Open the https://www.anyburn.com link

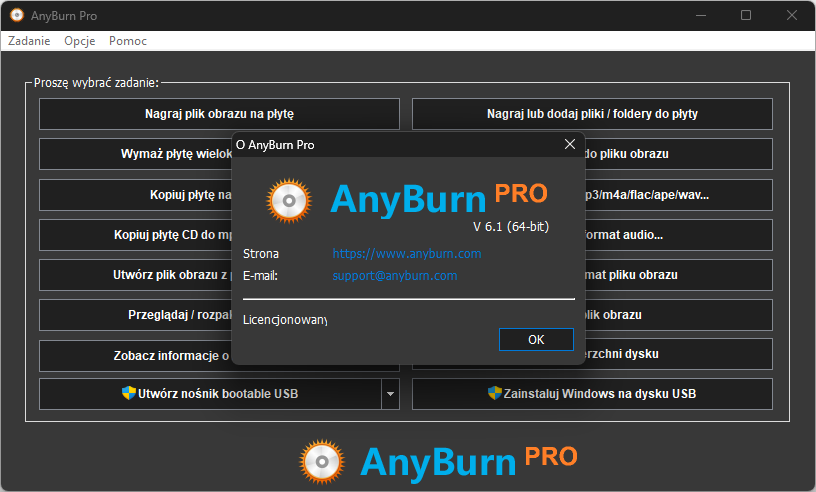(406, 254)
